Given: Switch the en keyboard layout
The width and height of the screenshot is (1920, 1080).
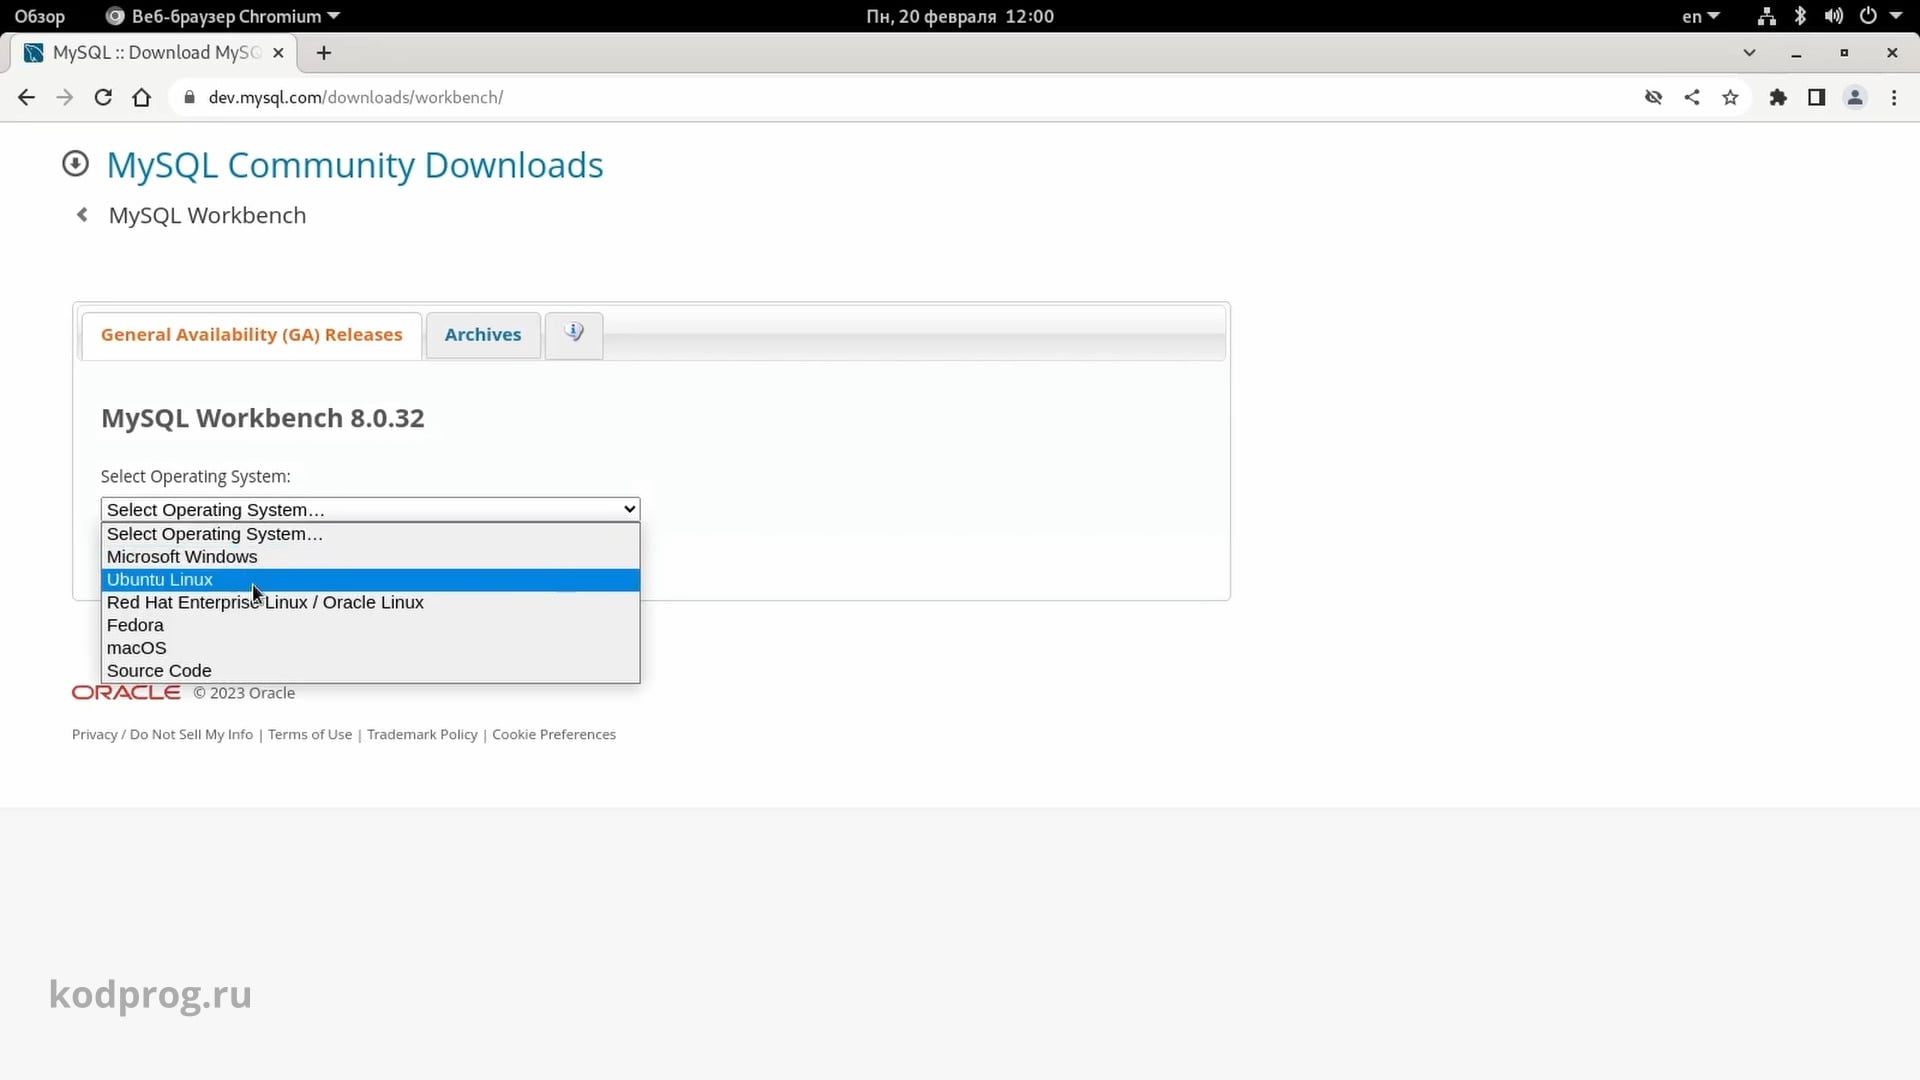Looking at the screenshot, I should coord(1700,16).
